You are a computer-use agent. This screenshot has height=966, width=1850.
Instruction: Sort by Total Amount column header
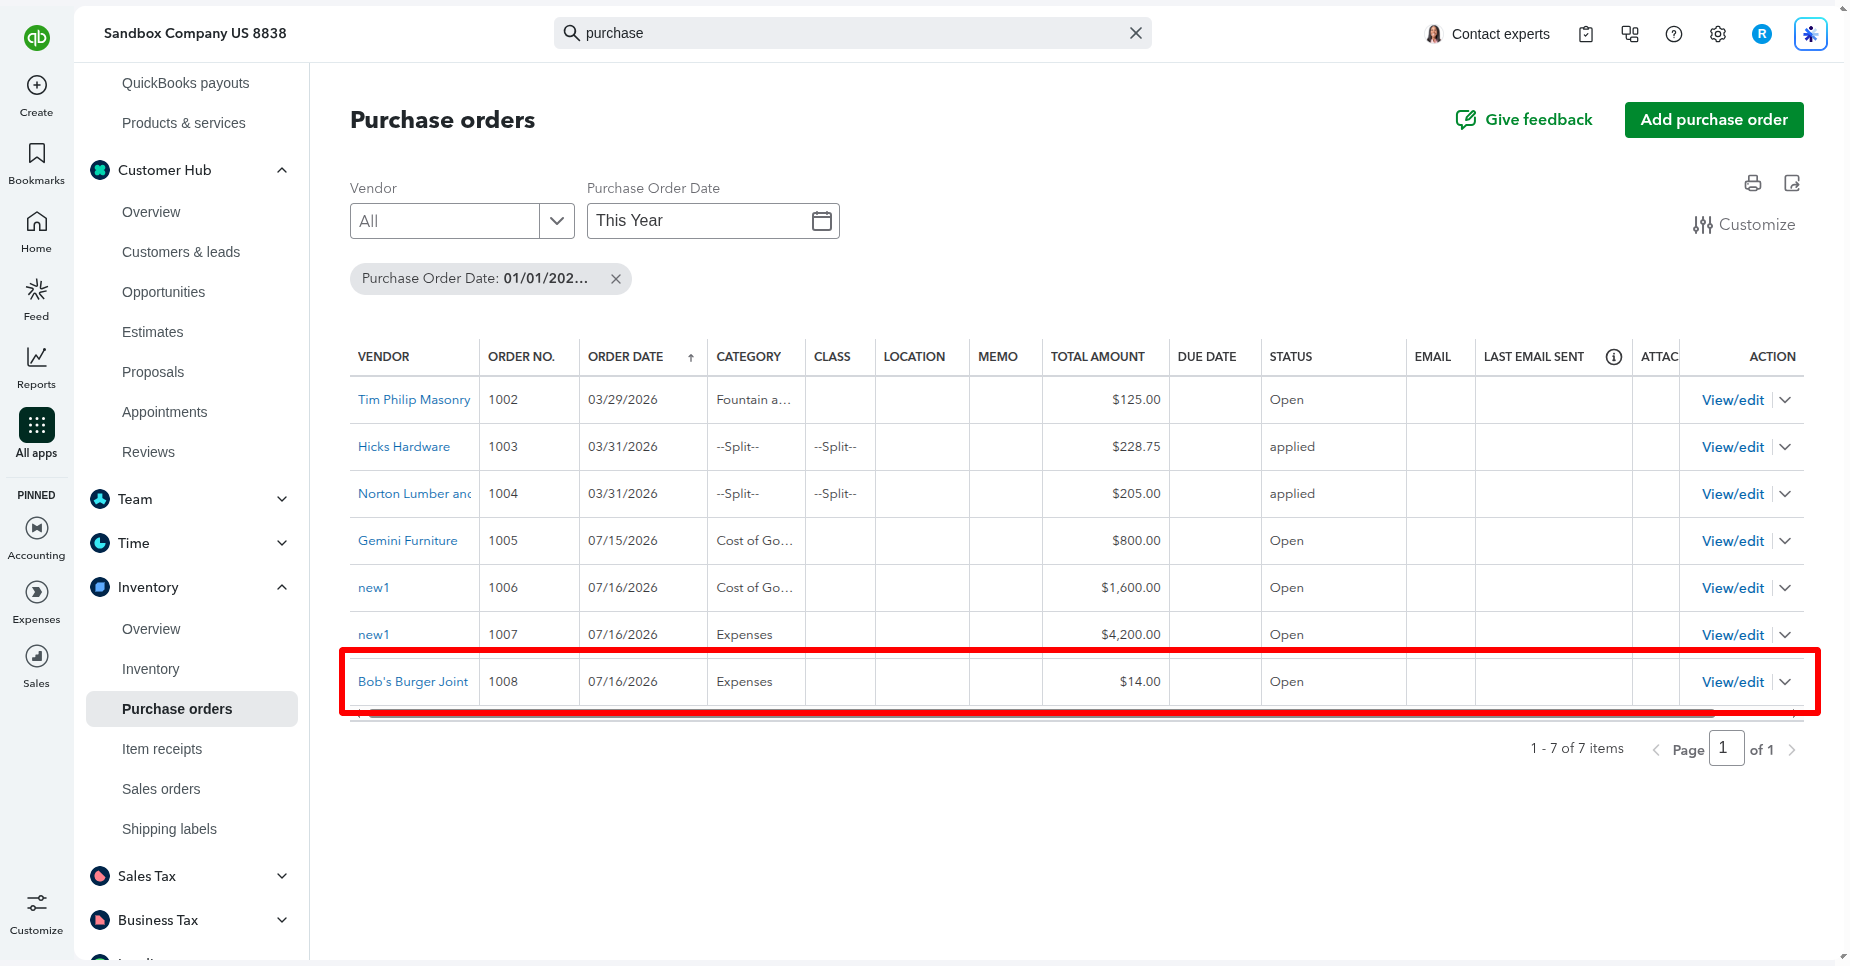[1097, 357]
